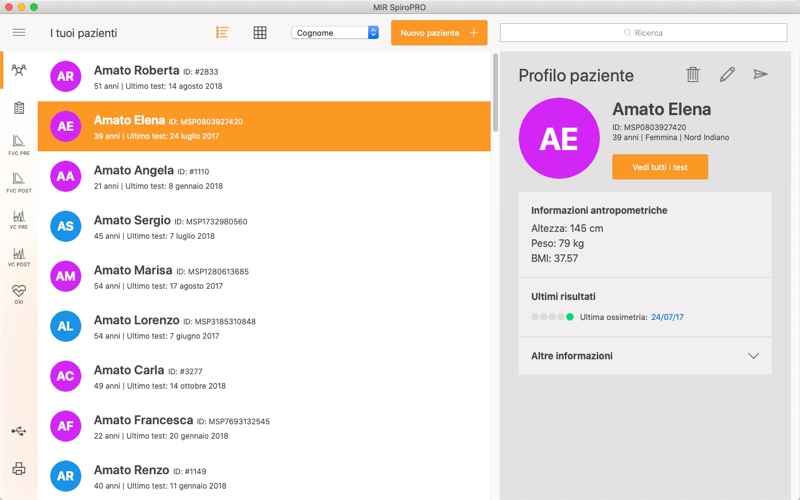Edit patient profile with pencil icon
Viewport: 800px width, 500px height.
(727, 74)
